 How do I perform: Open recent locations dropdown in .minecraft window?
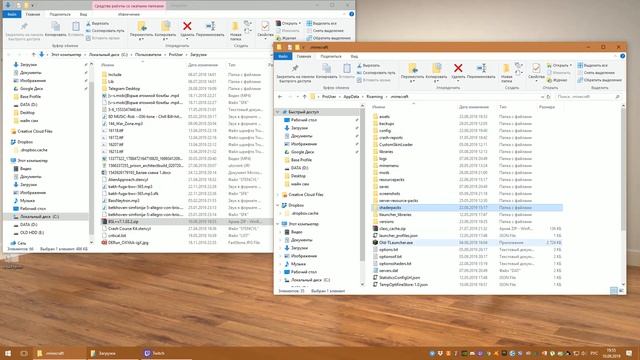point(297,97)
